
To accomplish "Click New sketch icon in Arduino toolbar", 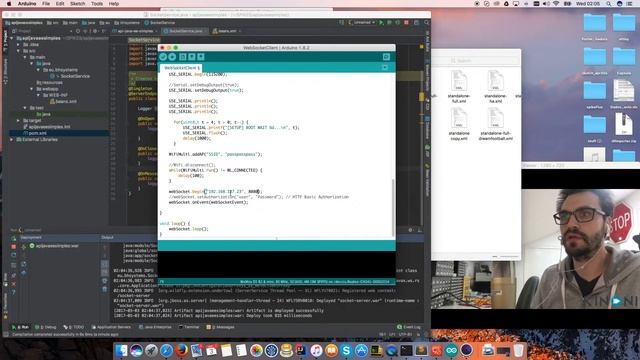I will click(x=183, y=57).
